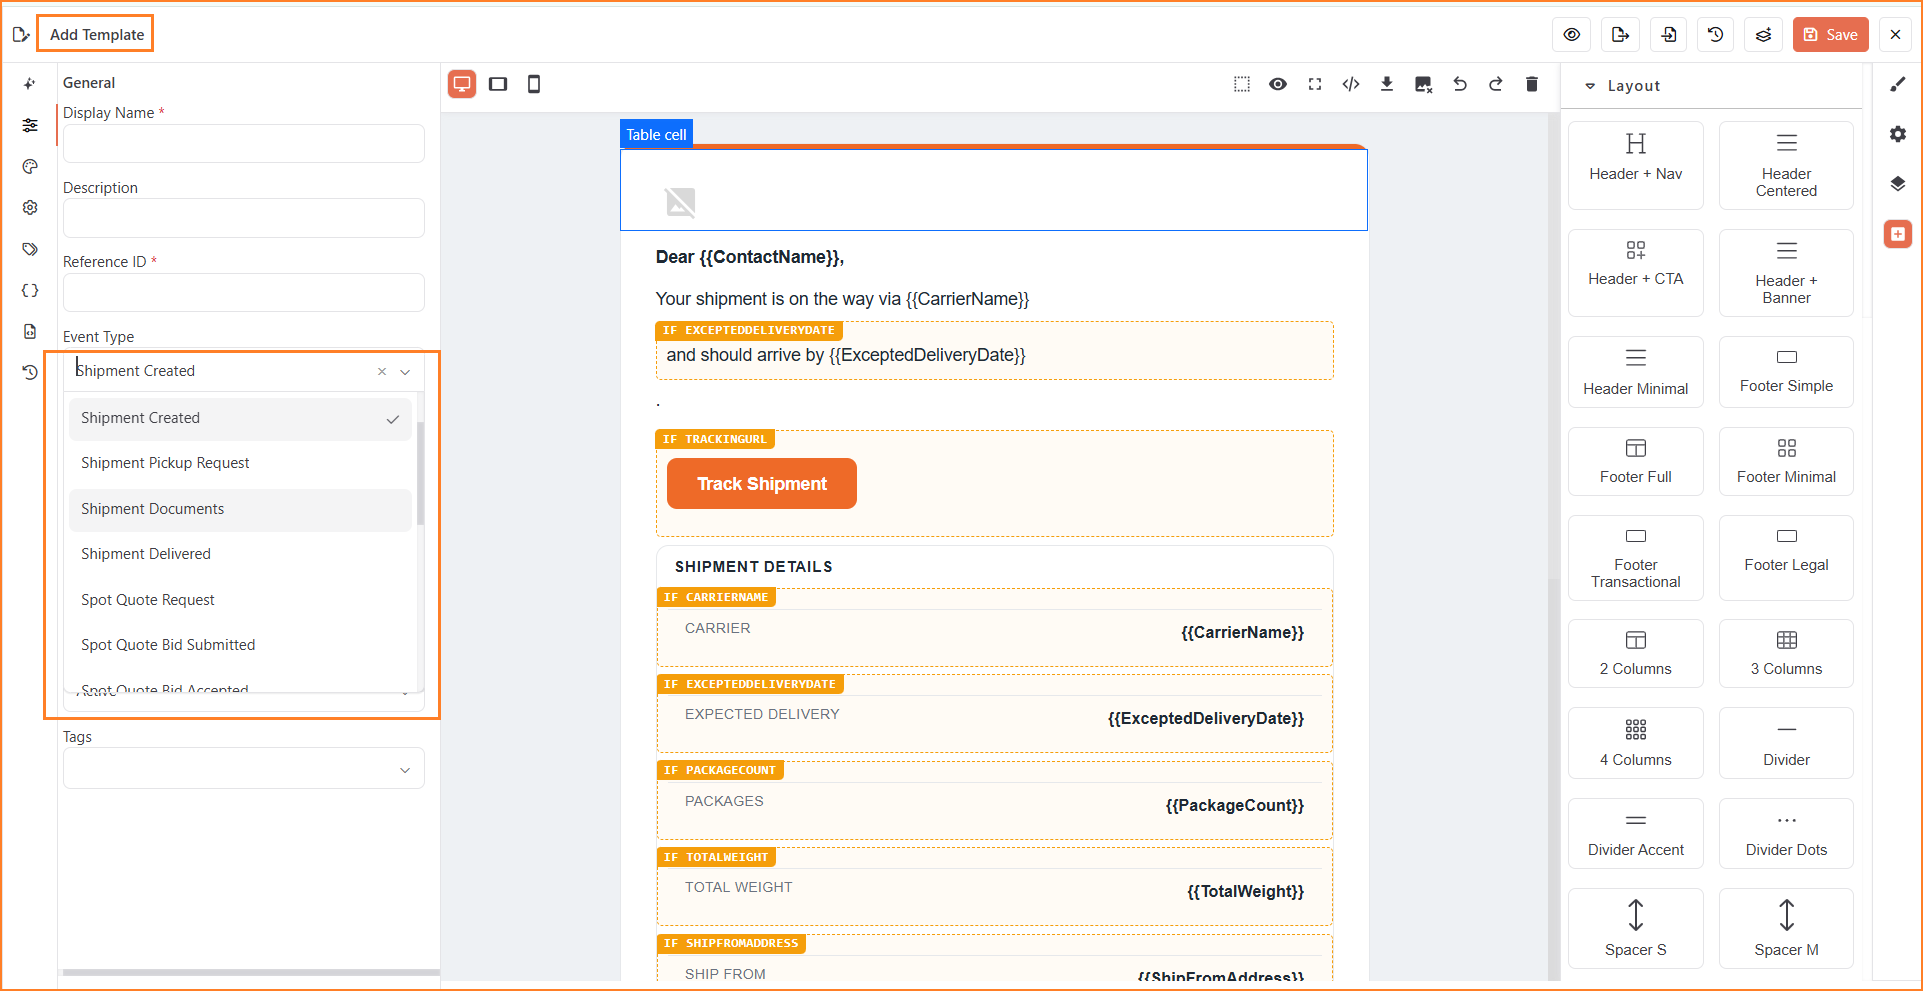Click the Track Shipment button in canvas

(x=762, y=484)
